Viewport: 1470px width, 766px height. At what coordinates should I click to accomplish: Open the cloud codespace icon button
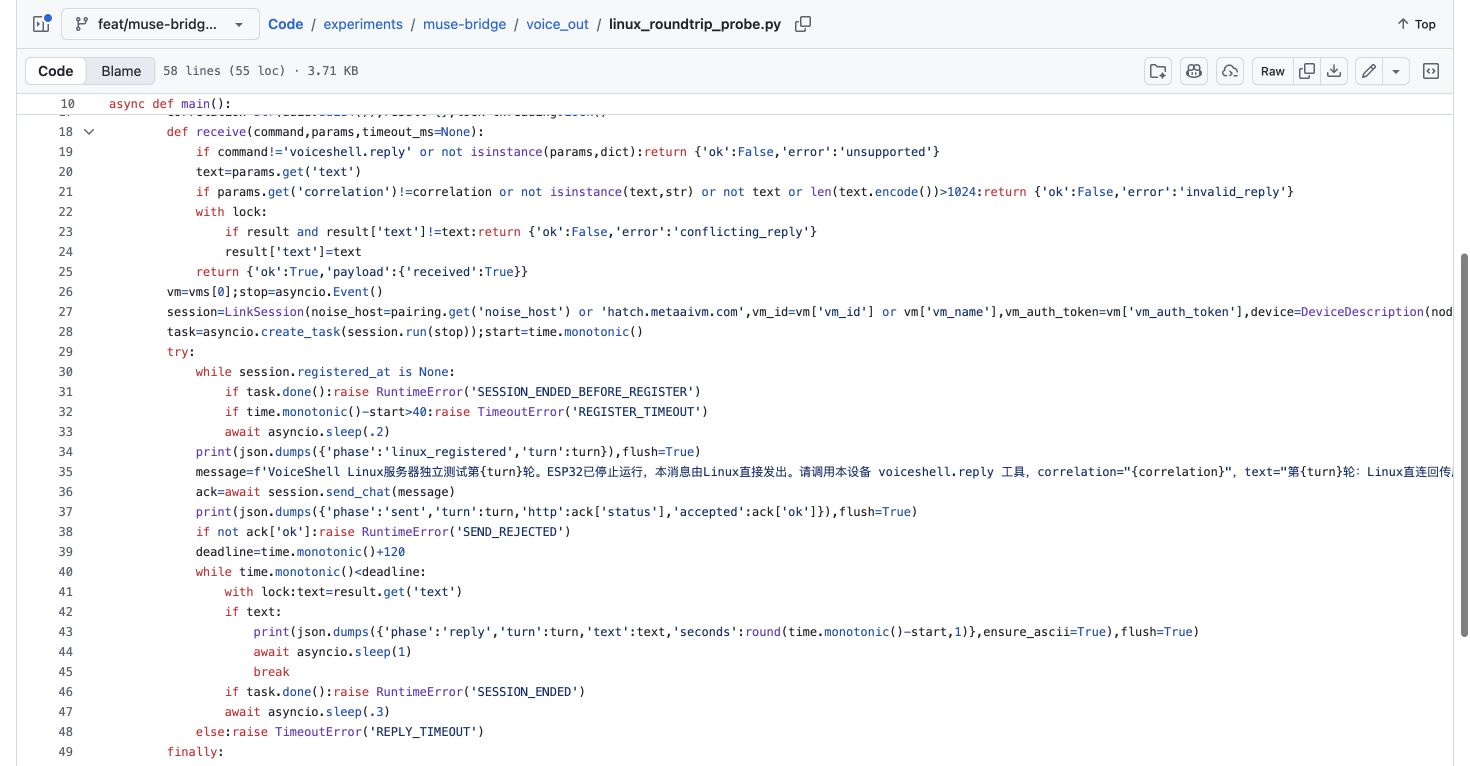(x=1230, y=71)
